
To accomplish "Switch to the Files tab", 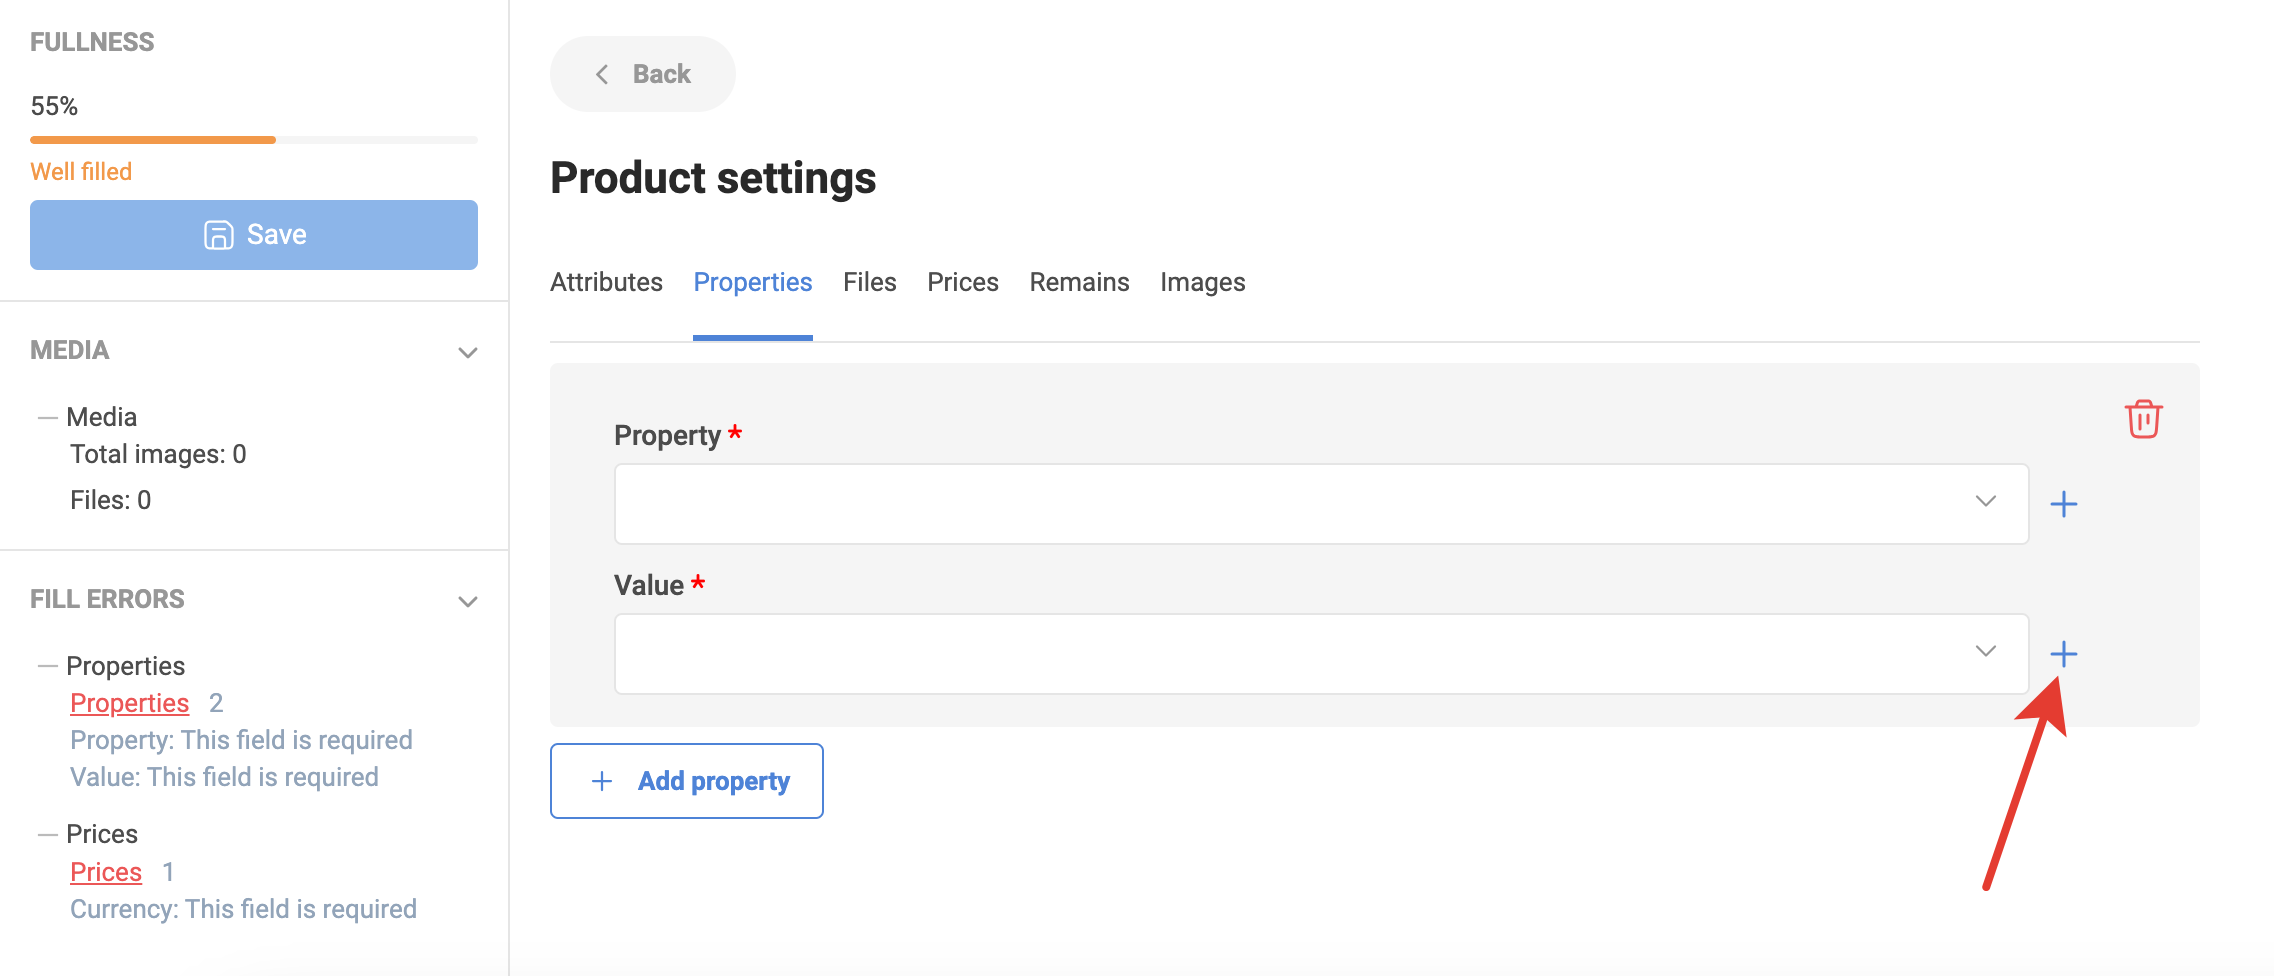I will coord(869,282).
